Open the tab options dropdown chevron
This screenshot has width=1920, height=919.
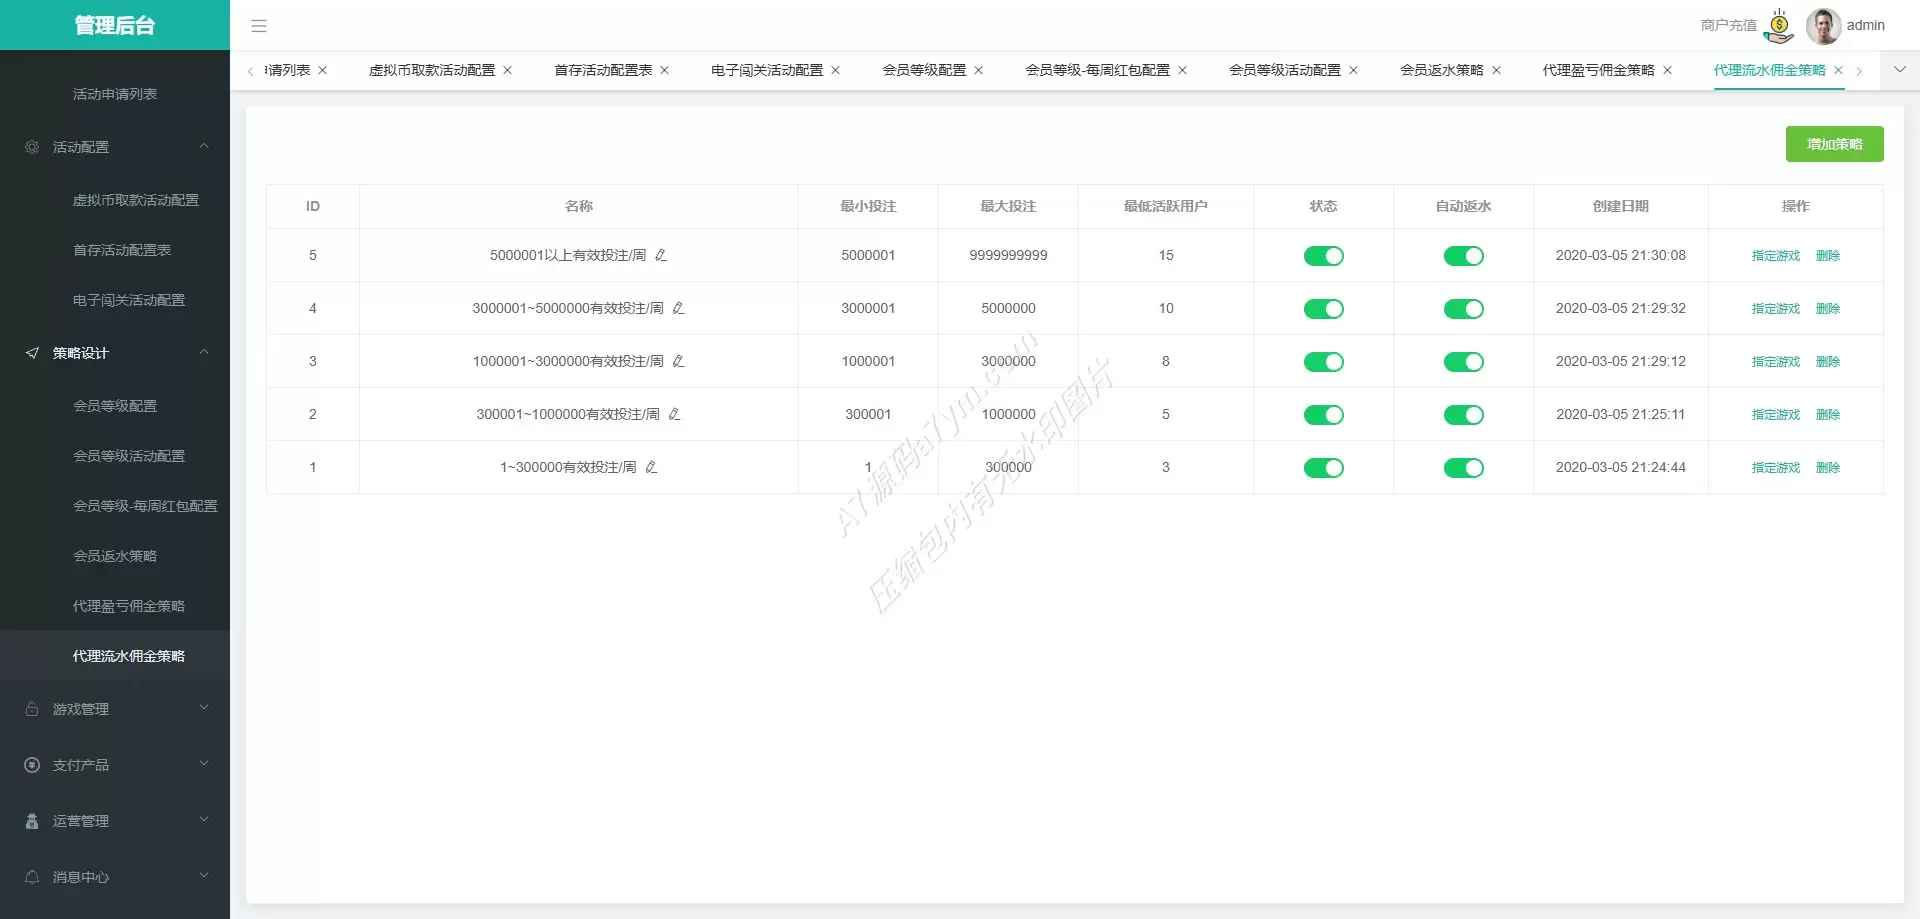(1899, 70)
